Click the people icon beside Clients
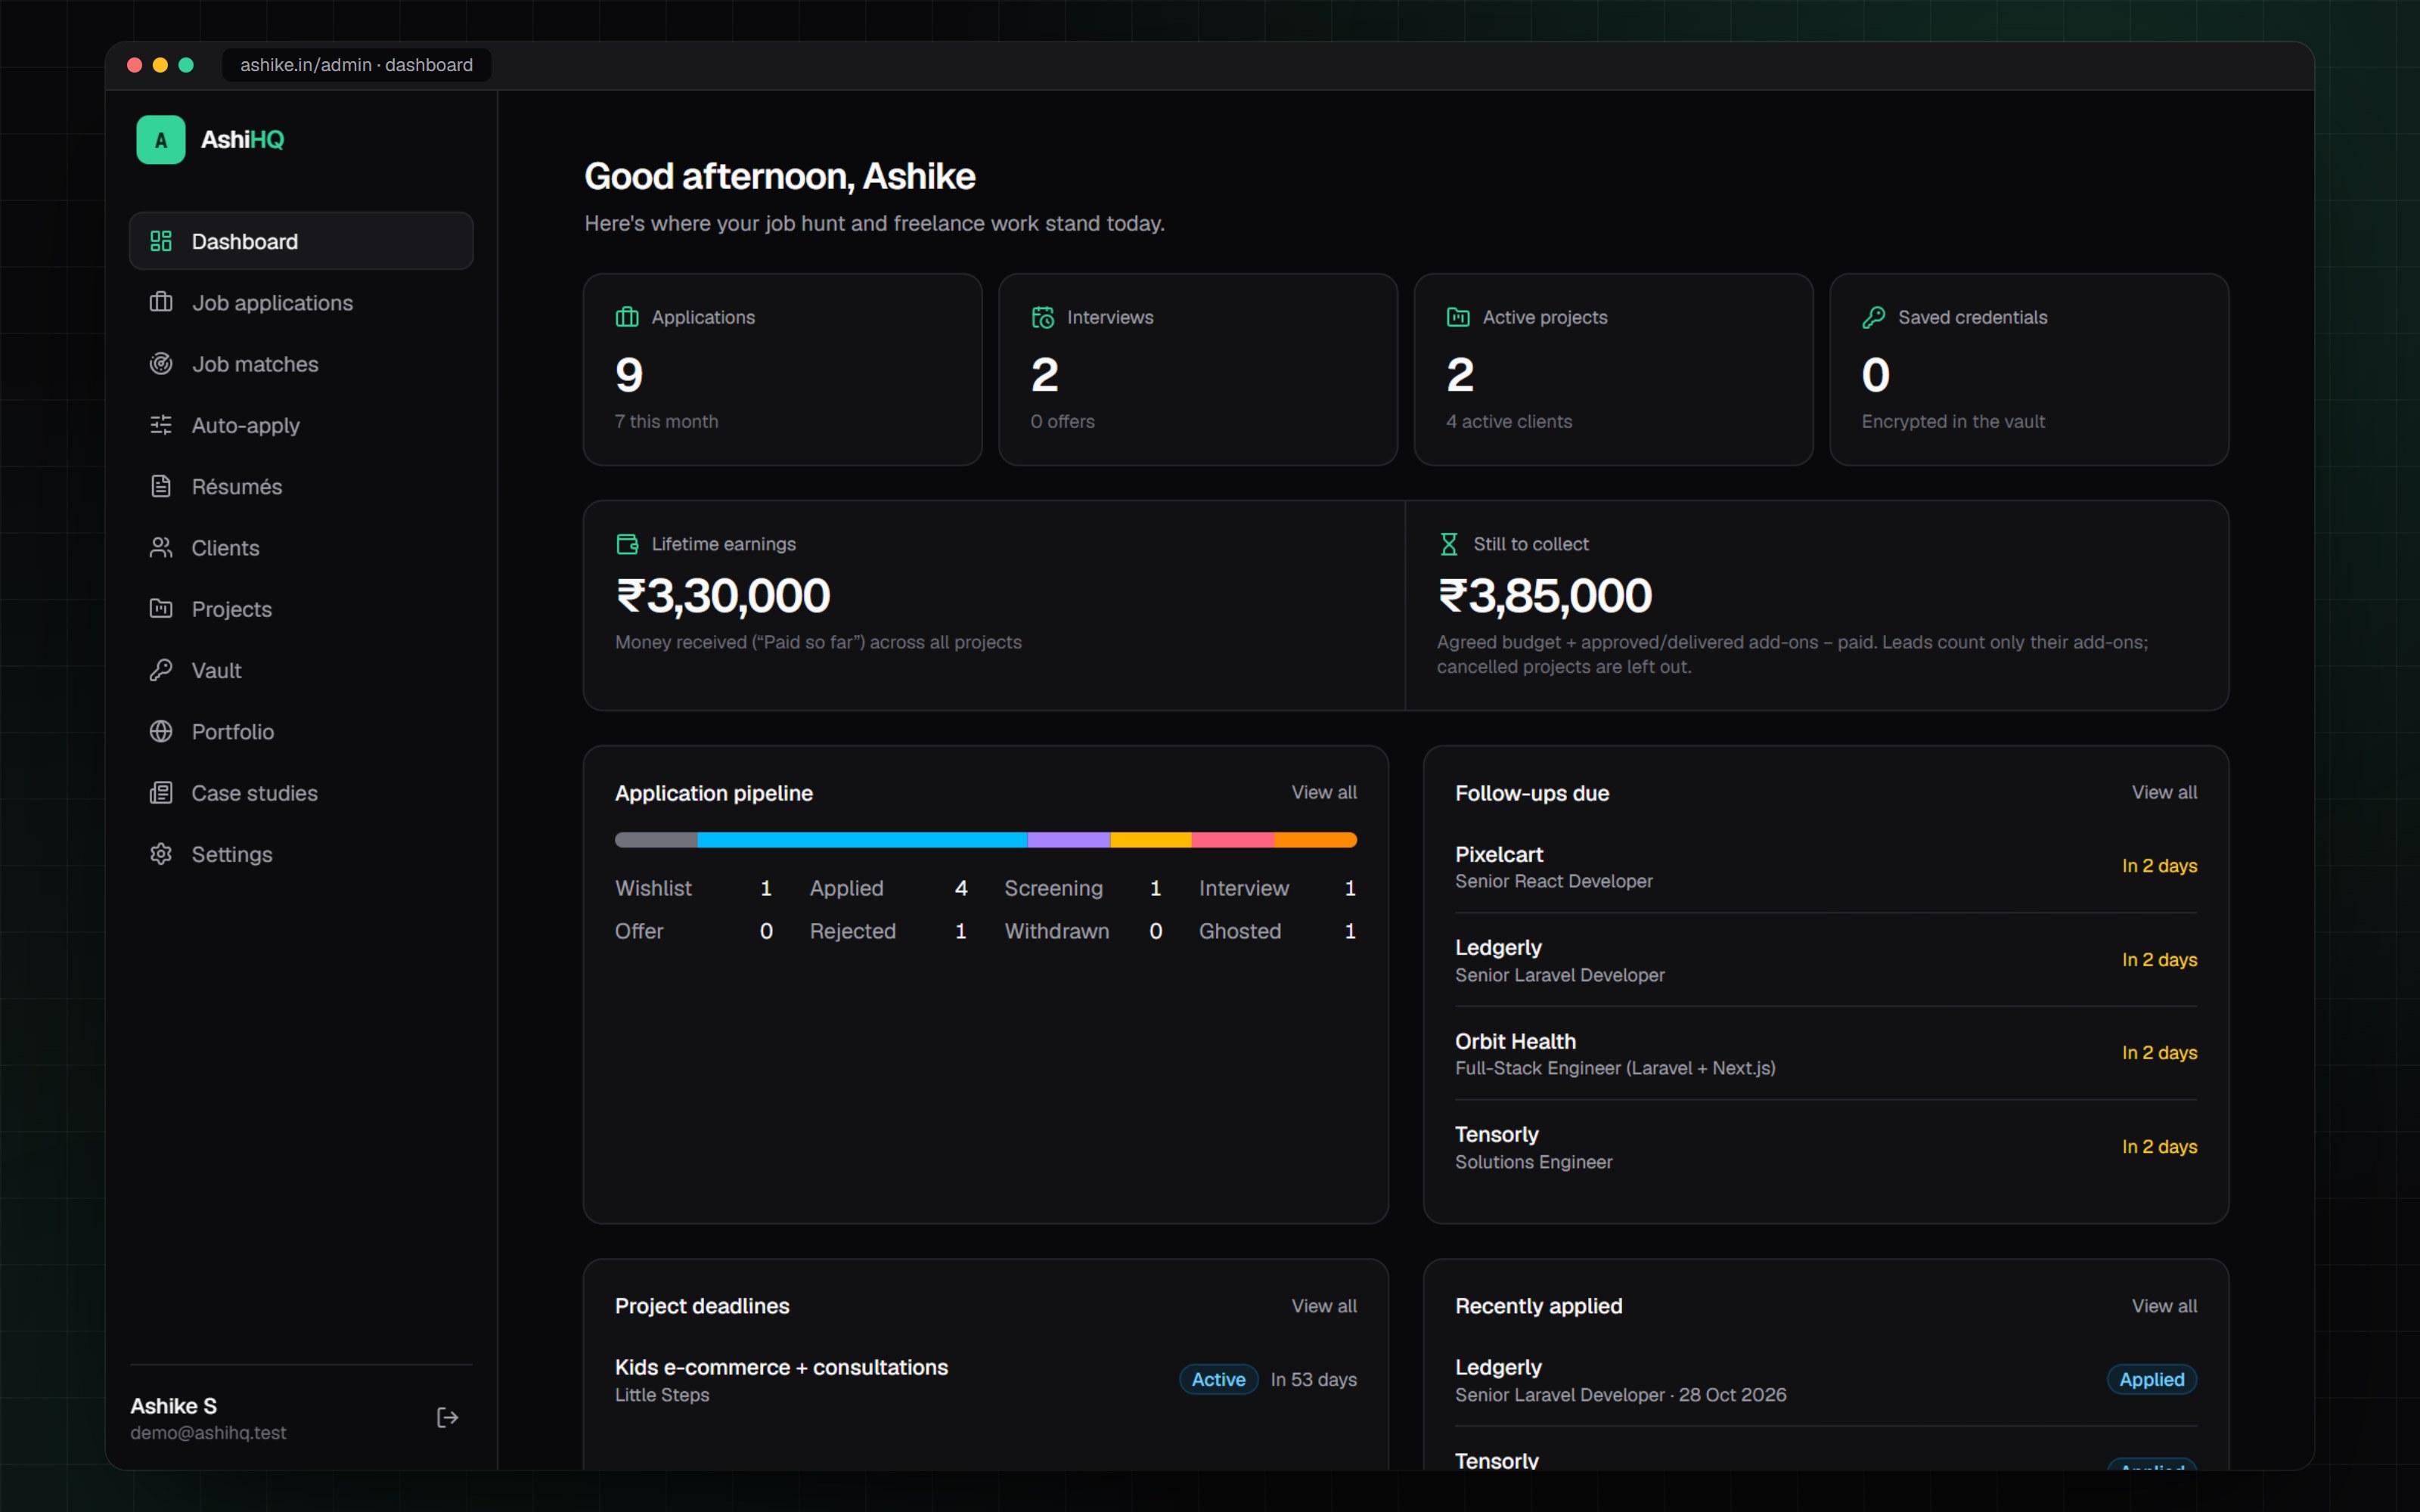This screenshot has height=1512, width=2420. 161,547
